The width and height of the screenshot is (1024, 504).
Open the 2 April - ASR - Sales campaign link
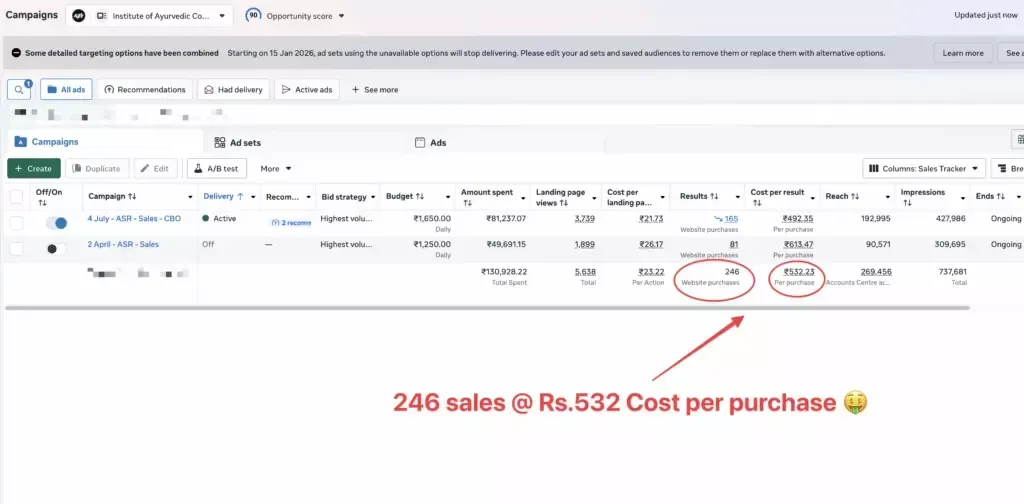pos(123,244)
